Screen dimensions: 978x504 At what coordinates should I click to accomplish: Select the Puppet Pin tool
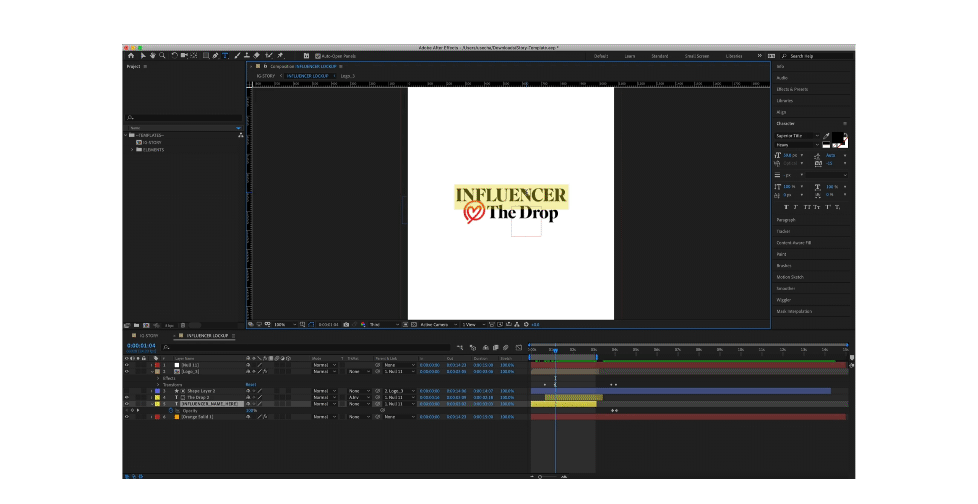point(280,56)
